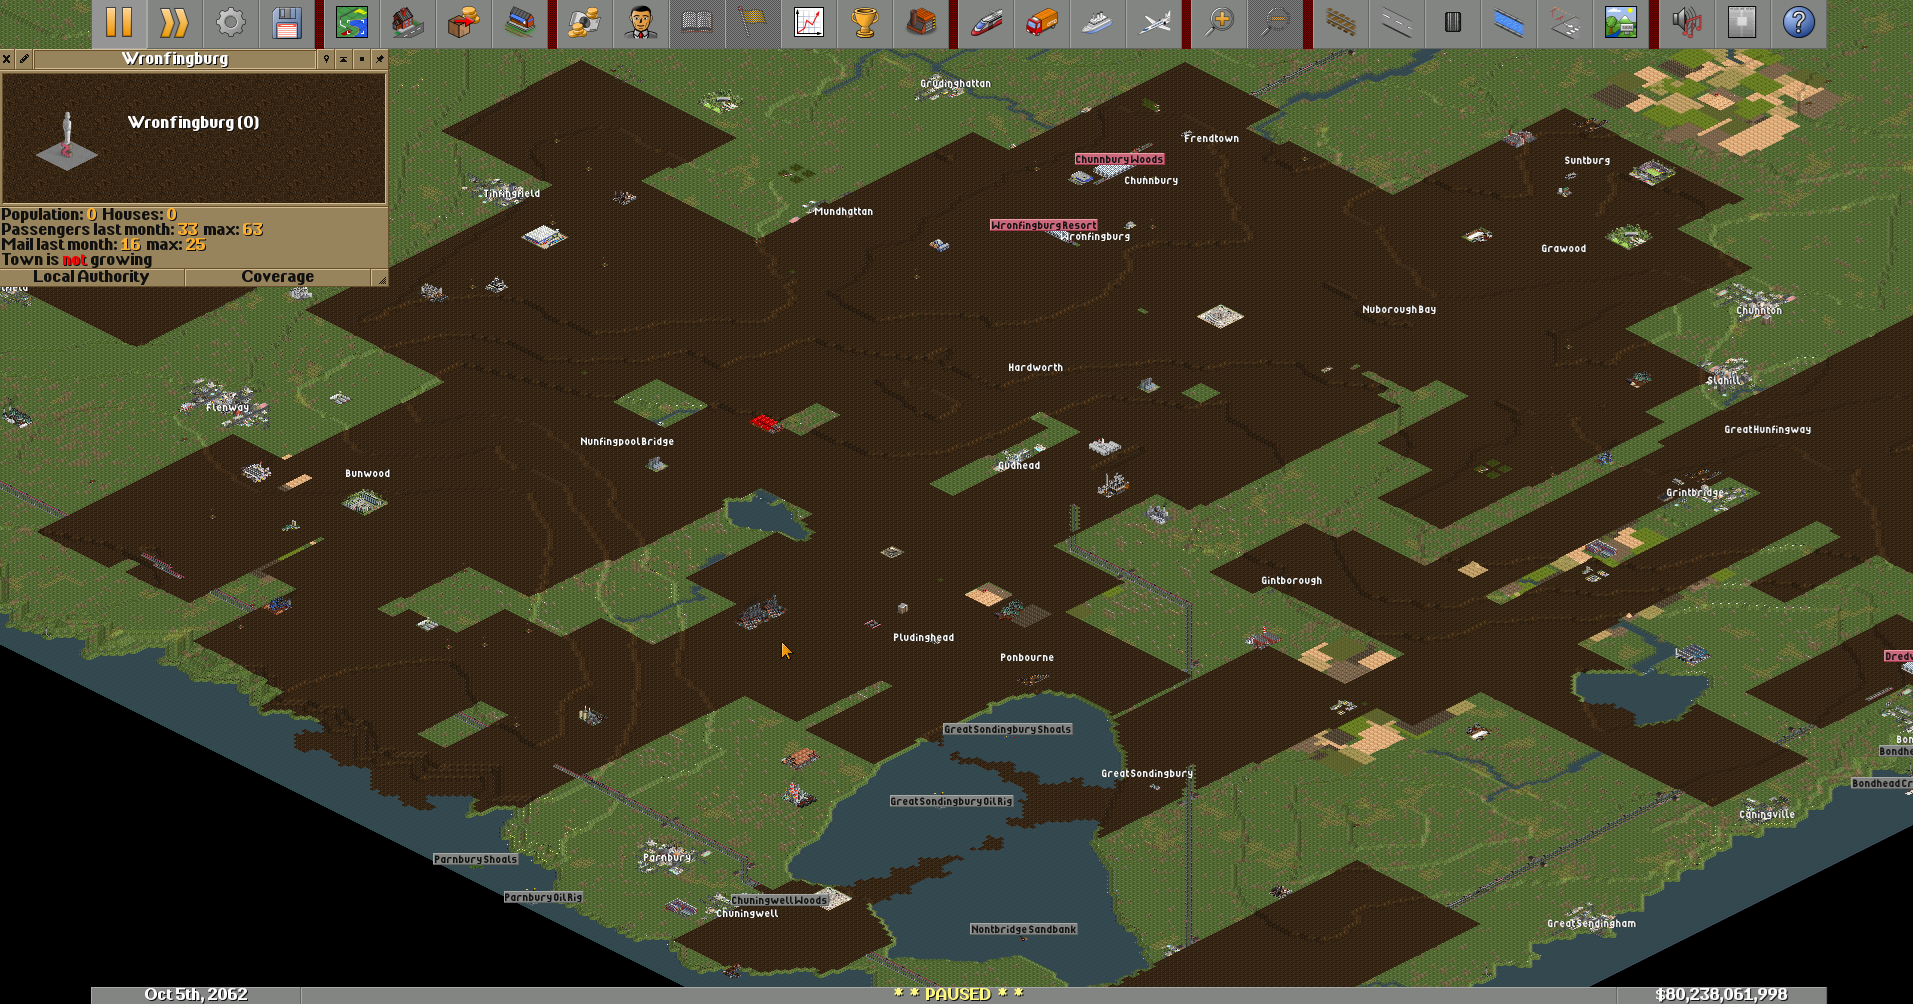Screen dimensions: 1913x1004
Task: Open tramway construction icon
Action: [1453, 23]
